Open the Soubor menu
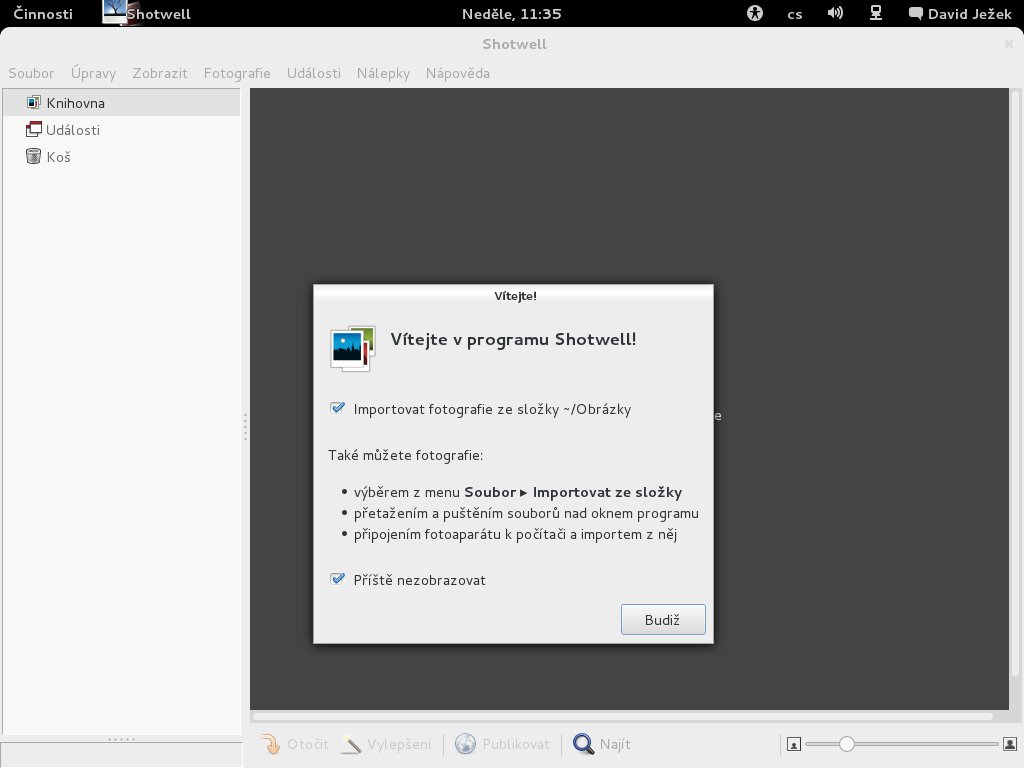This screenshot has width=1024, height=768. pos(31,73)
